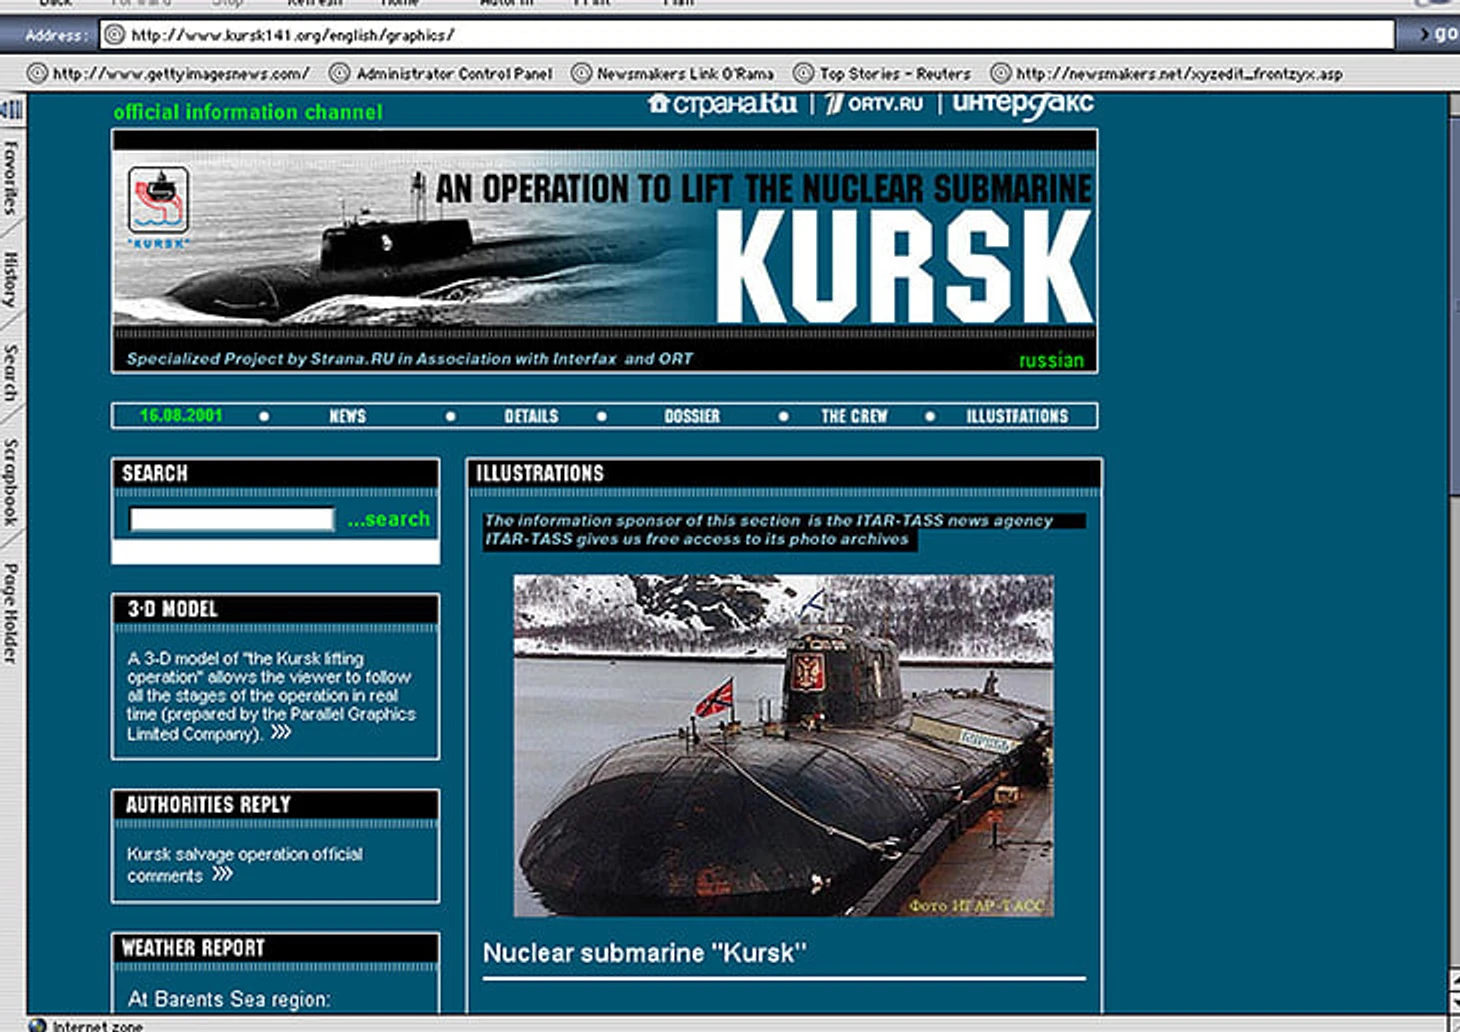
Task: Open the ILLUSTRATIONS navigation item
Action: click(1017, 416)
